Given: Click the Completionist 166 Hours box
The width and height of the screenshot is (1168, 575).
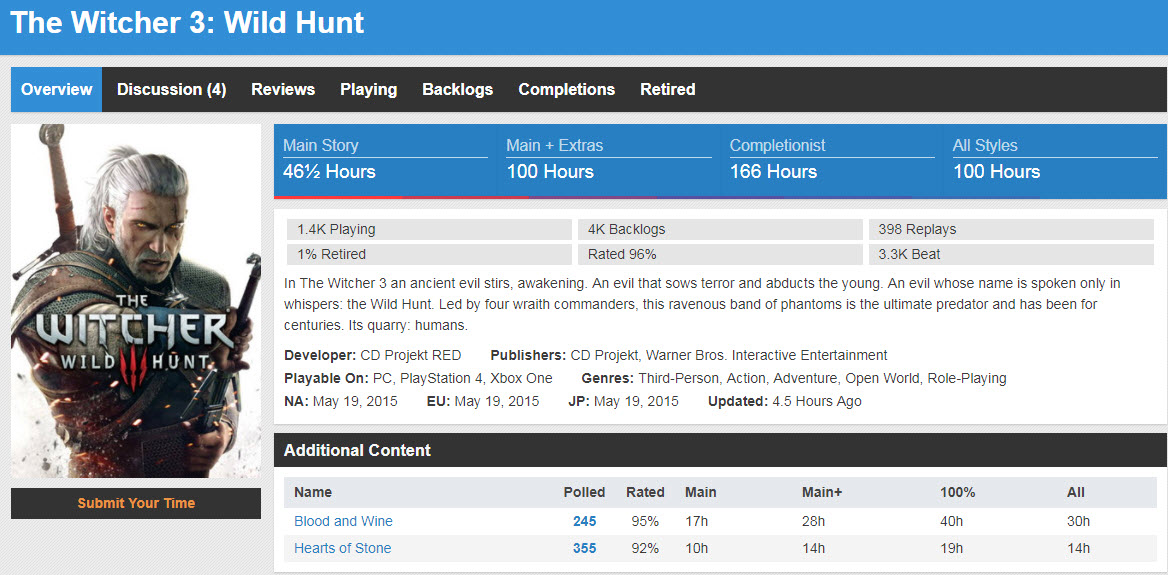Looking at the screenshot, I should tap(832, 160).
